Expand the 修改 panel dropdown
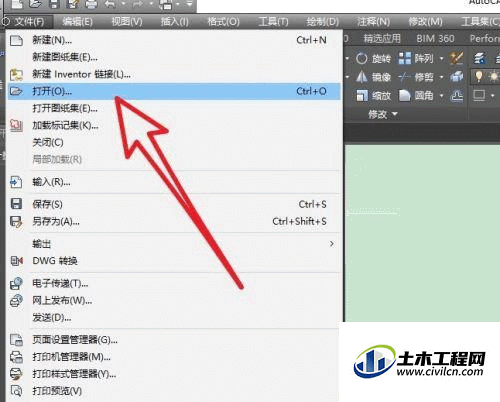The height and width of the screenshot is (402, 500). coord(383,115)
